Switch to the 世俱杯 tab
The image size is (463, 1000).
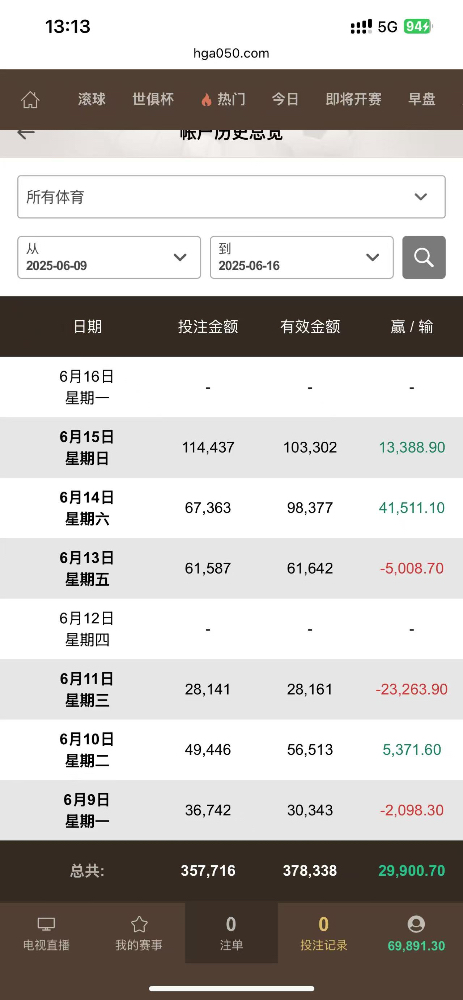coord(153,99)
